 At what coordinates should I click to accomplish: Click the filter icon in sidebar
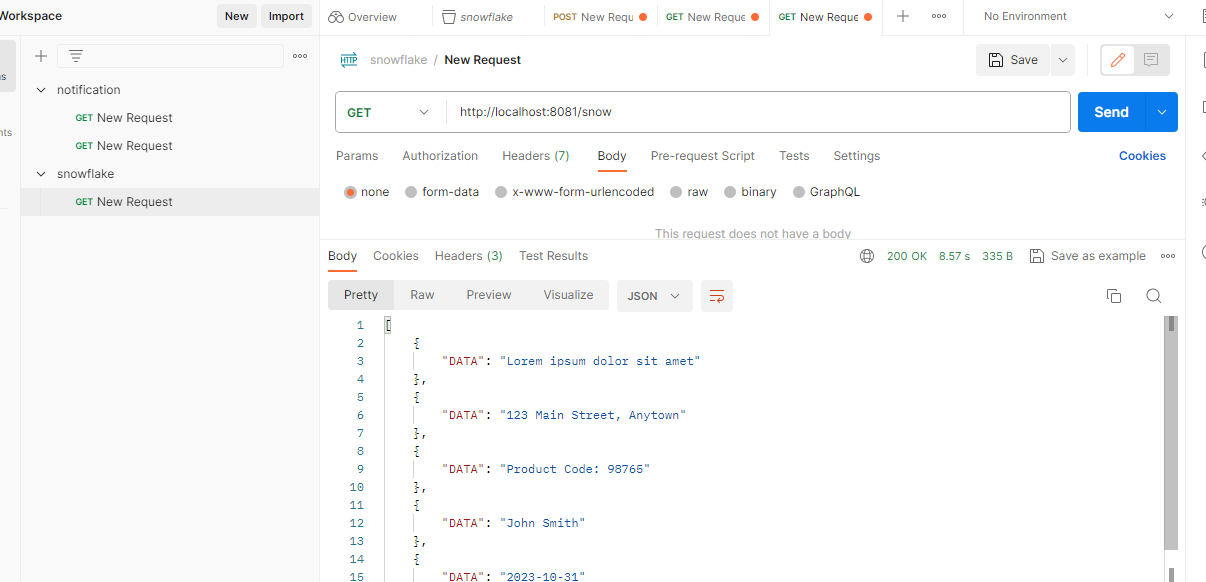(76, 56)
